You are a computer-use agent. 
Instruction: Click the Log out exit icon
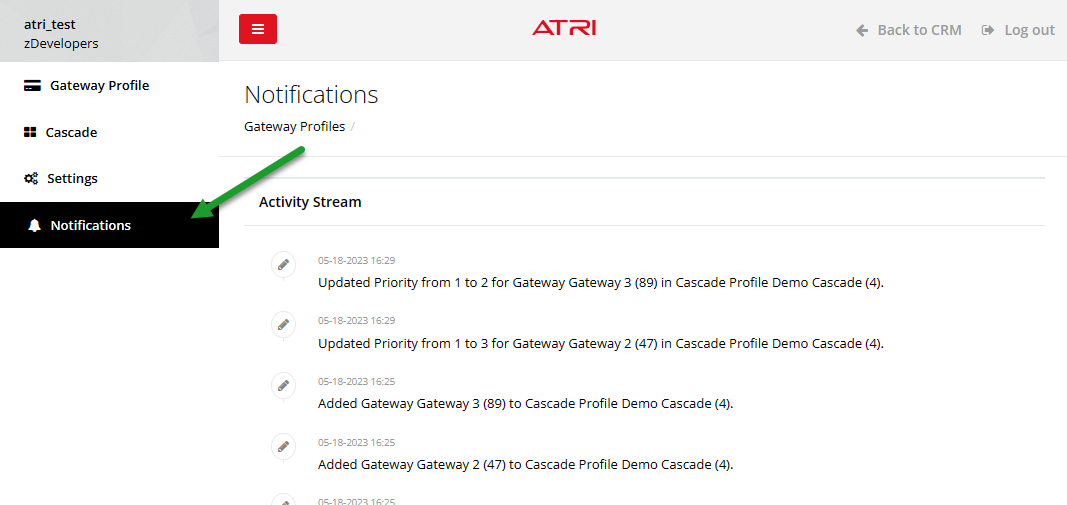coord(988,30)
